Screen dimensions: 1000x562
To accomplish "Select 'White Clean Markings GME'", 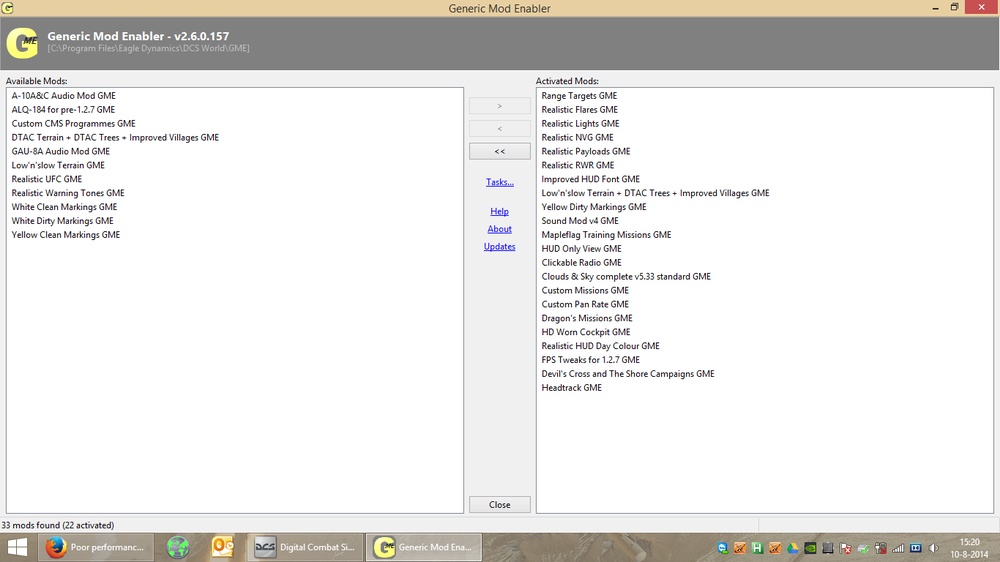I will [x=64, y=207].
